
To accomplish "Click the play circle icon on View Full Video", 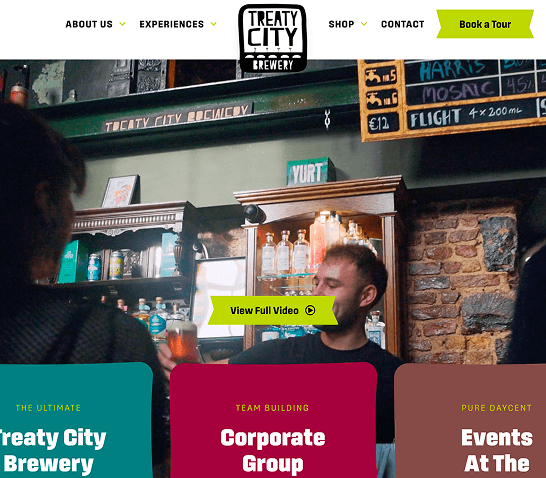I will pyautogui.click(x=310, y=310).
